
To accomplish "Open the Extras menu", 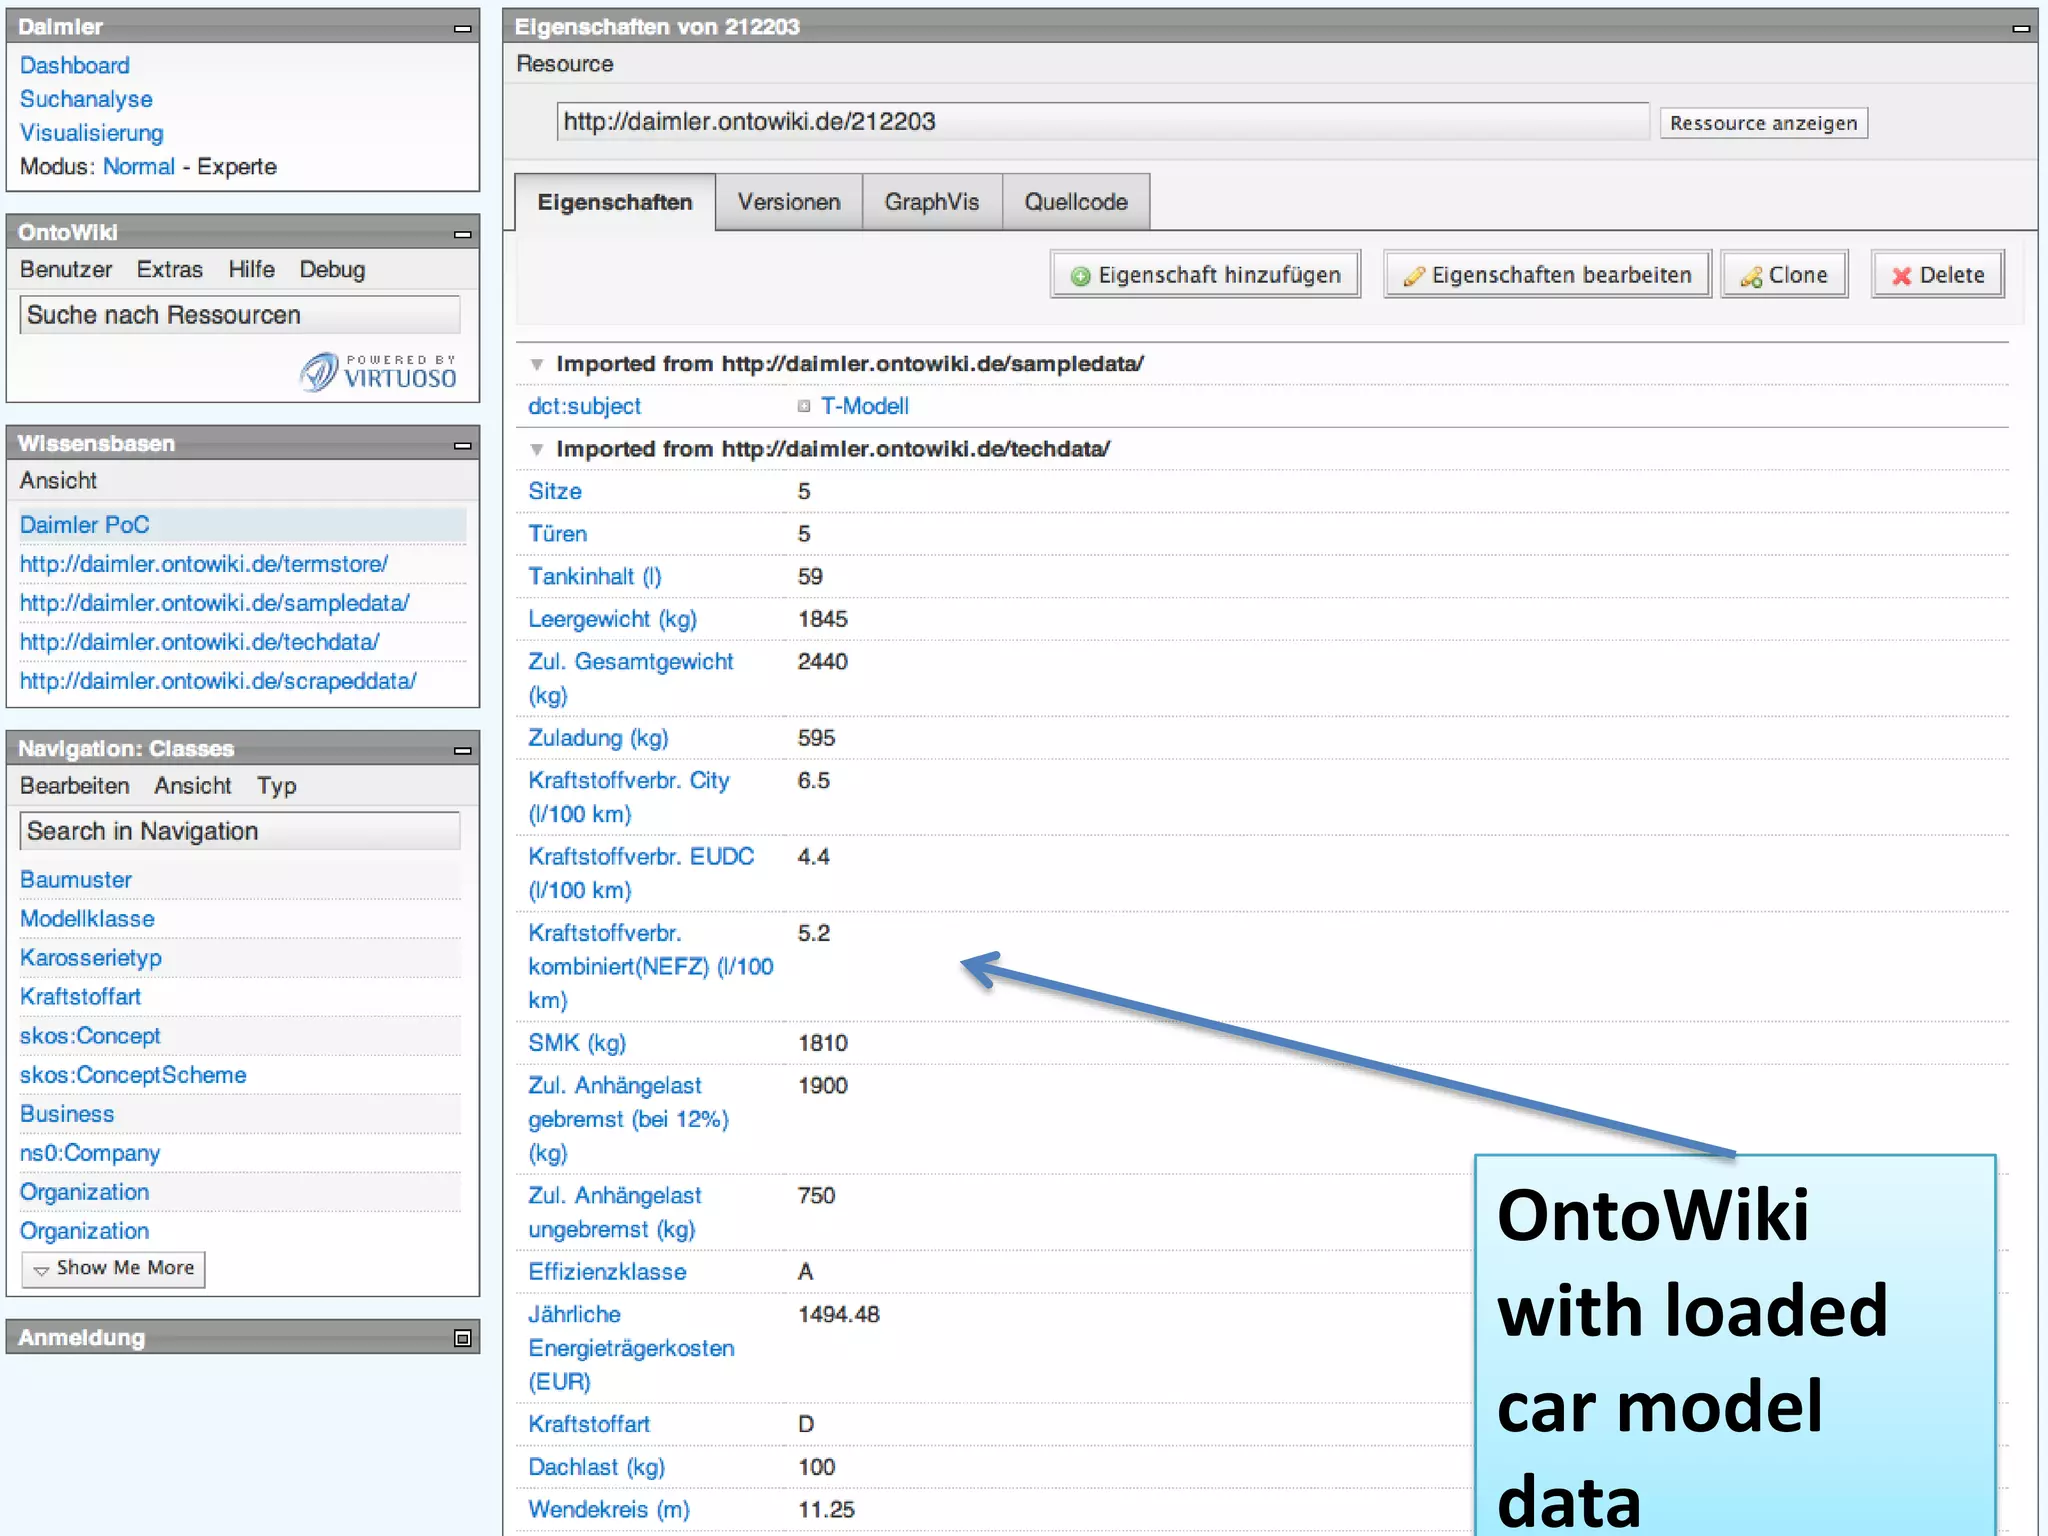I will 170,270.
